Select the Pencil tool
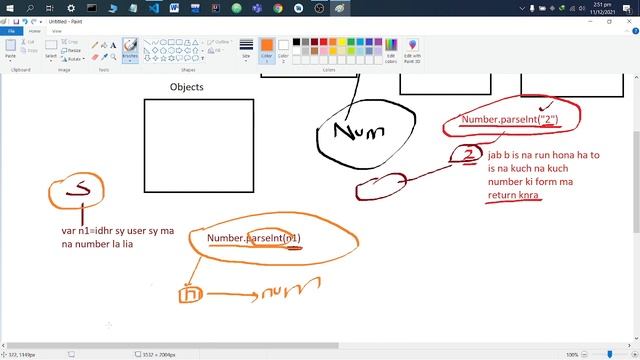Screen dimensions: 640x360 point(95,45)
